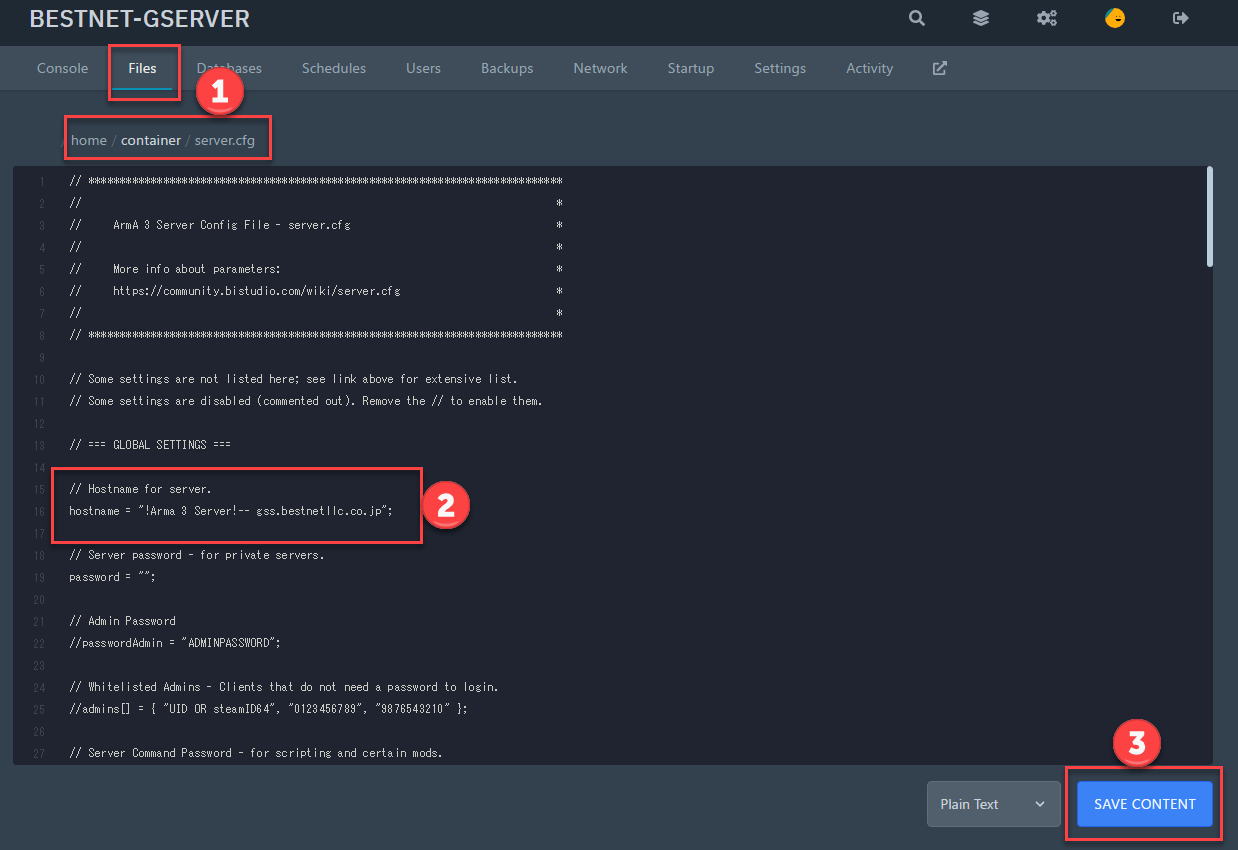Click the "// Hostname for server." comment
The width and height of the screenshot is (1238, 850).
140,489
